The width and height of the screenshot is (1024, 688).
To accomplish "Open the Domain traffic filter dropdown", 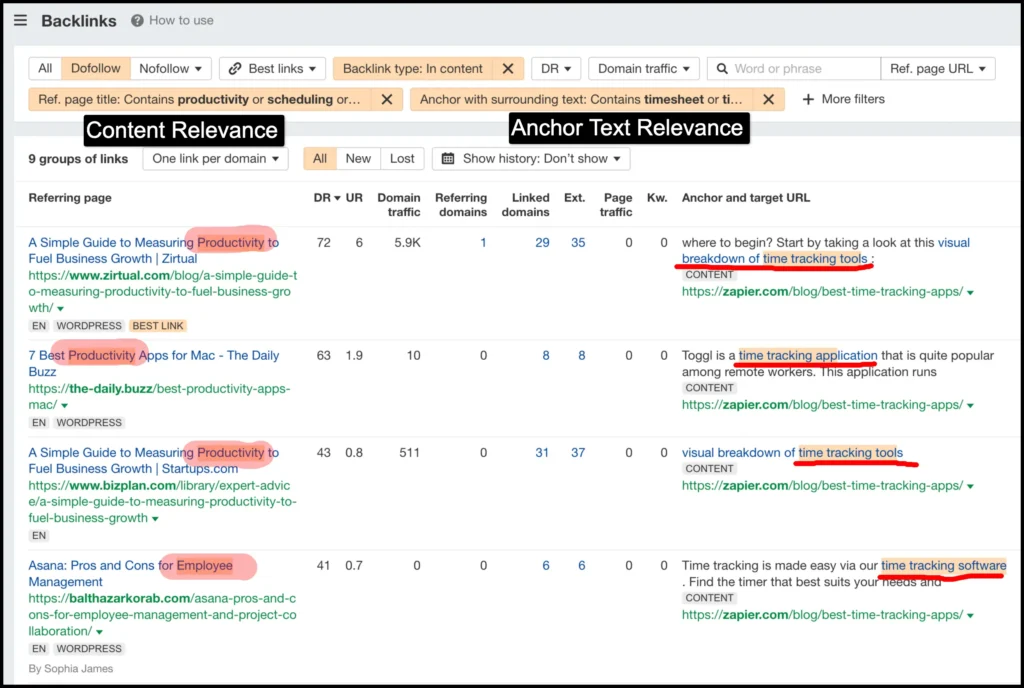I will [644, 69].
